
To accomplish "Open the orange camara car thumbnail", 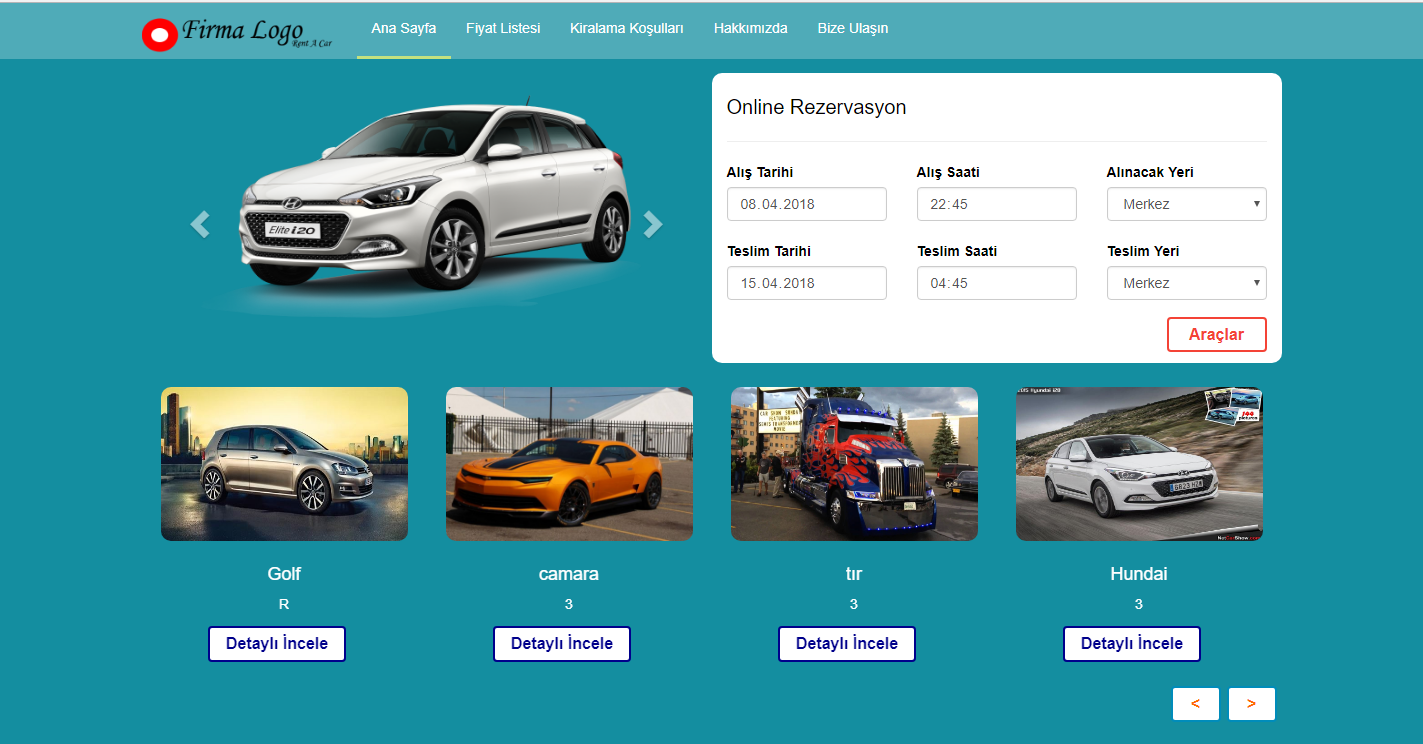I will point(569,464).
